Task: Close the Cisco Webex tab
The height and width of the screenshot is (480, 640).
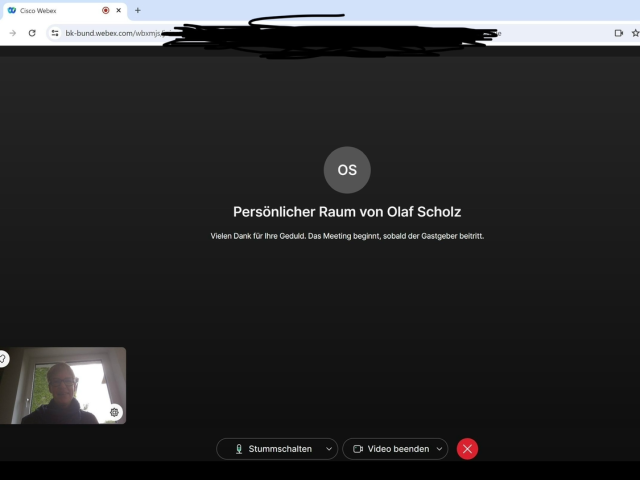Action: tap(119, 11)
